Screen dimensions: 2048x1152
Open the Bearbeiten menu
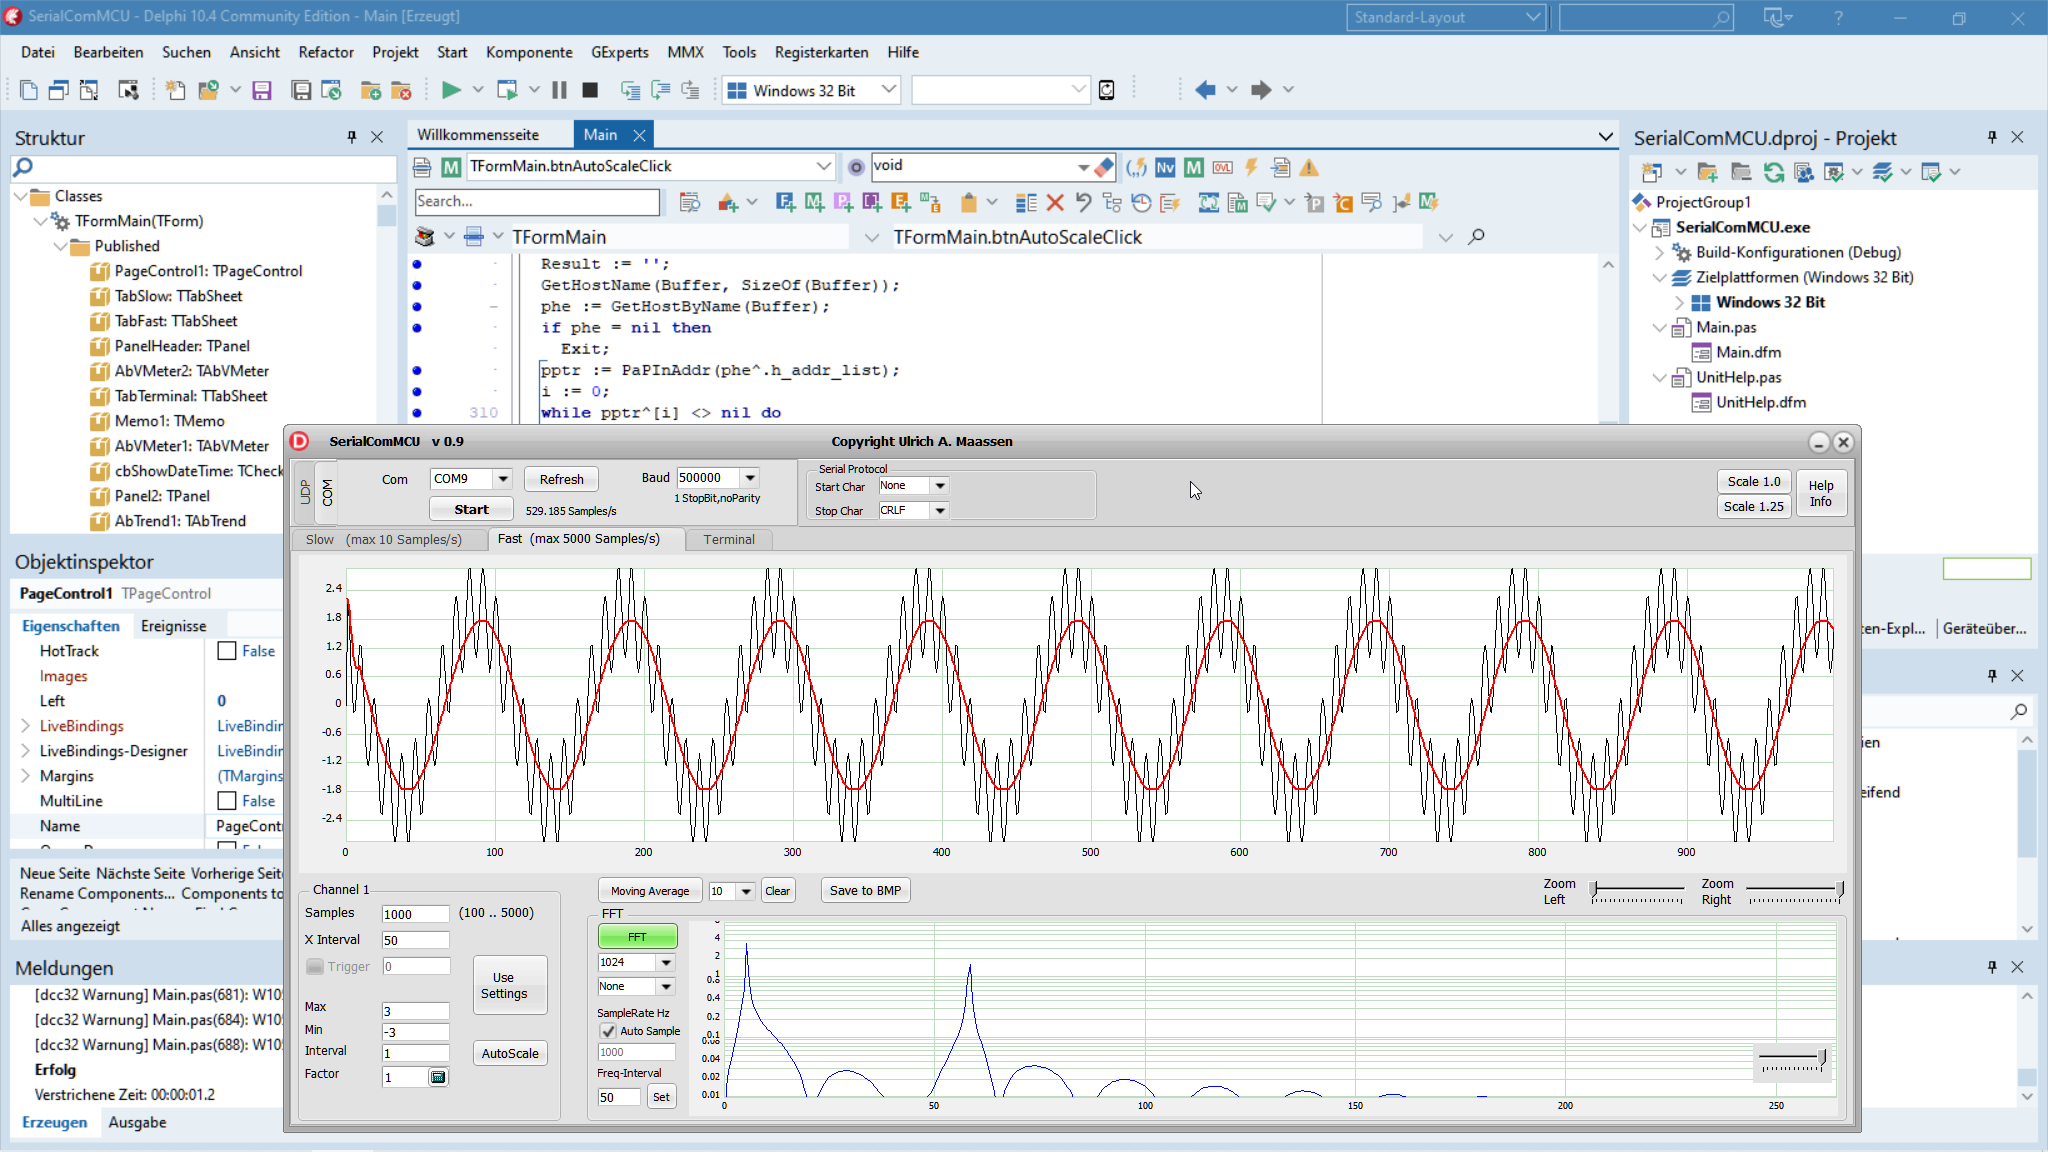pos(108,52)
